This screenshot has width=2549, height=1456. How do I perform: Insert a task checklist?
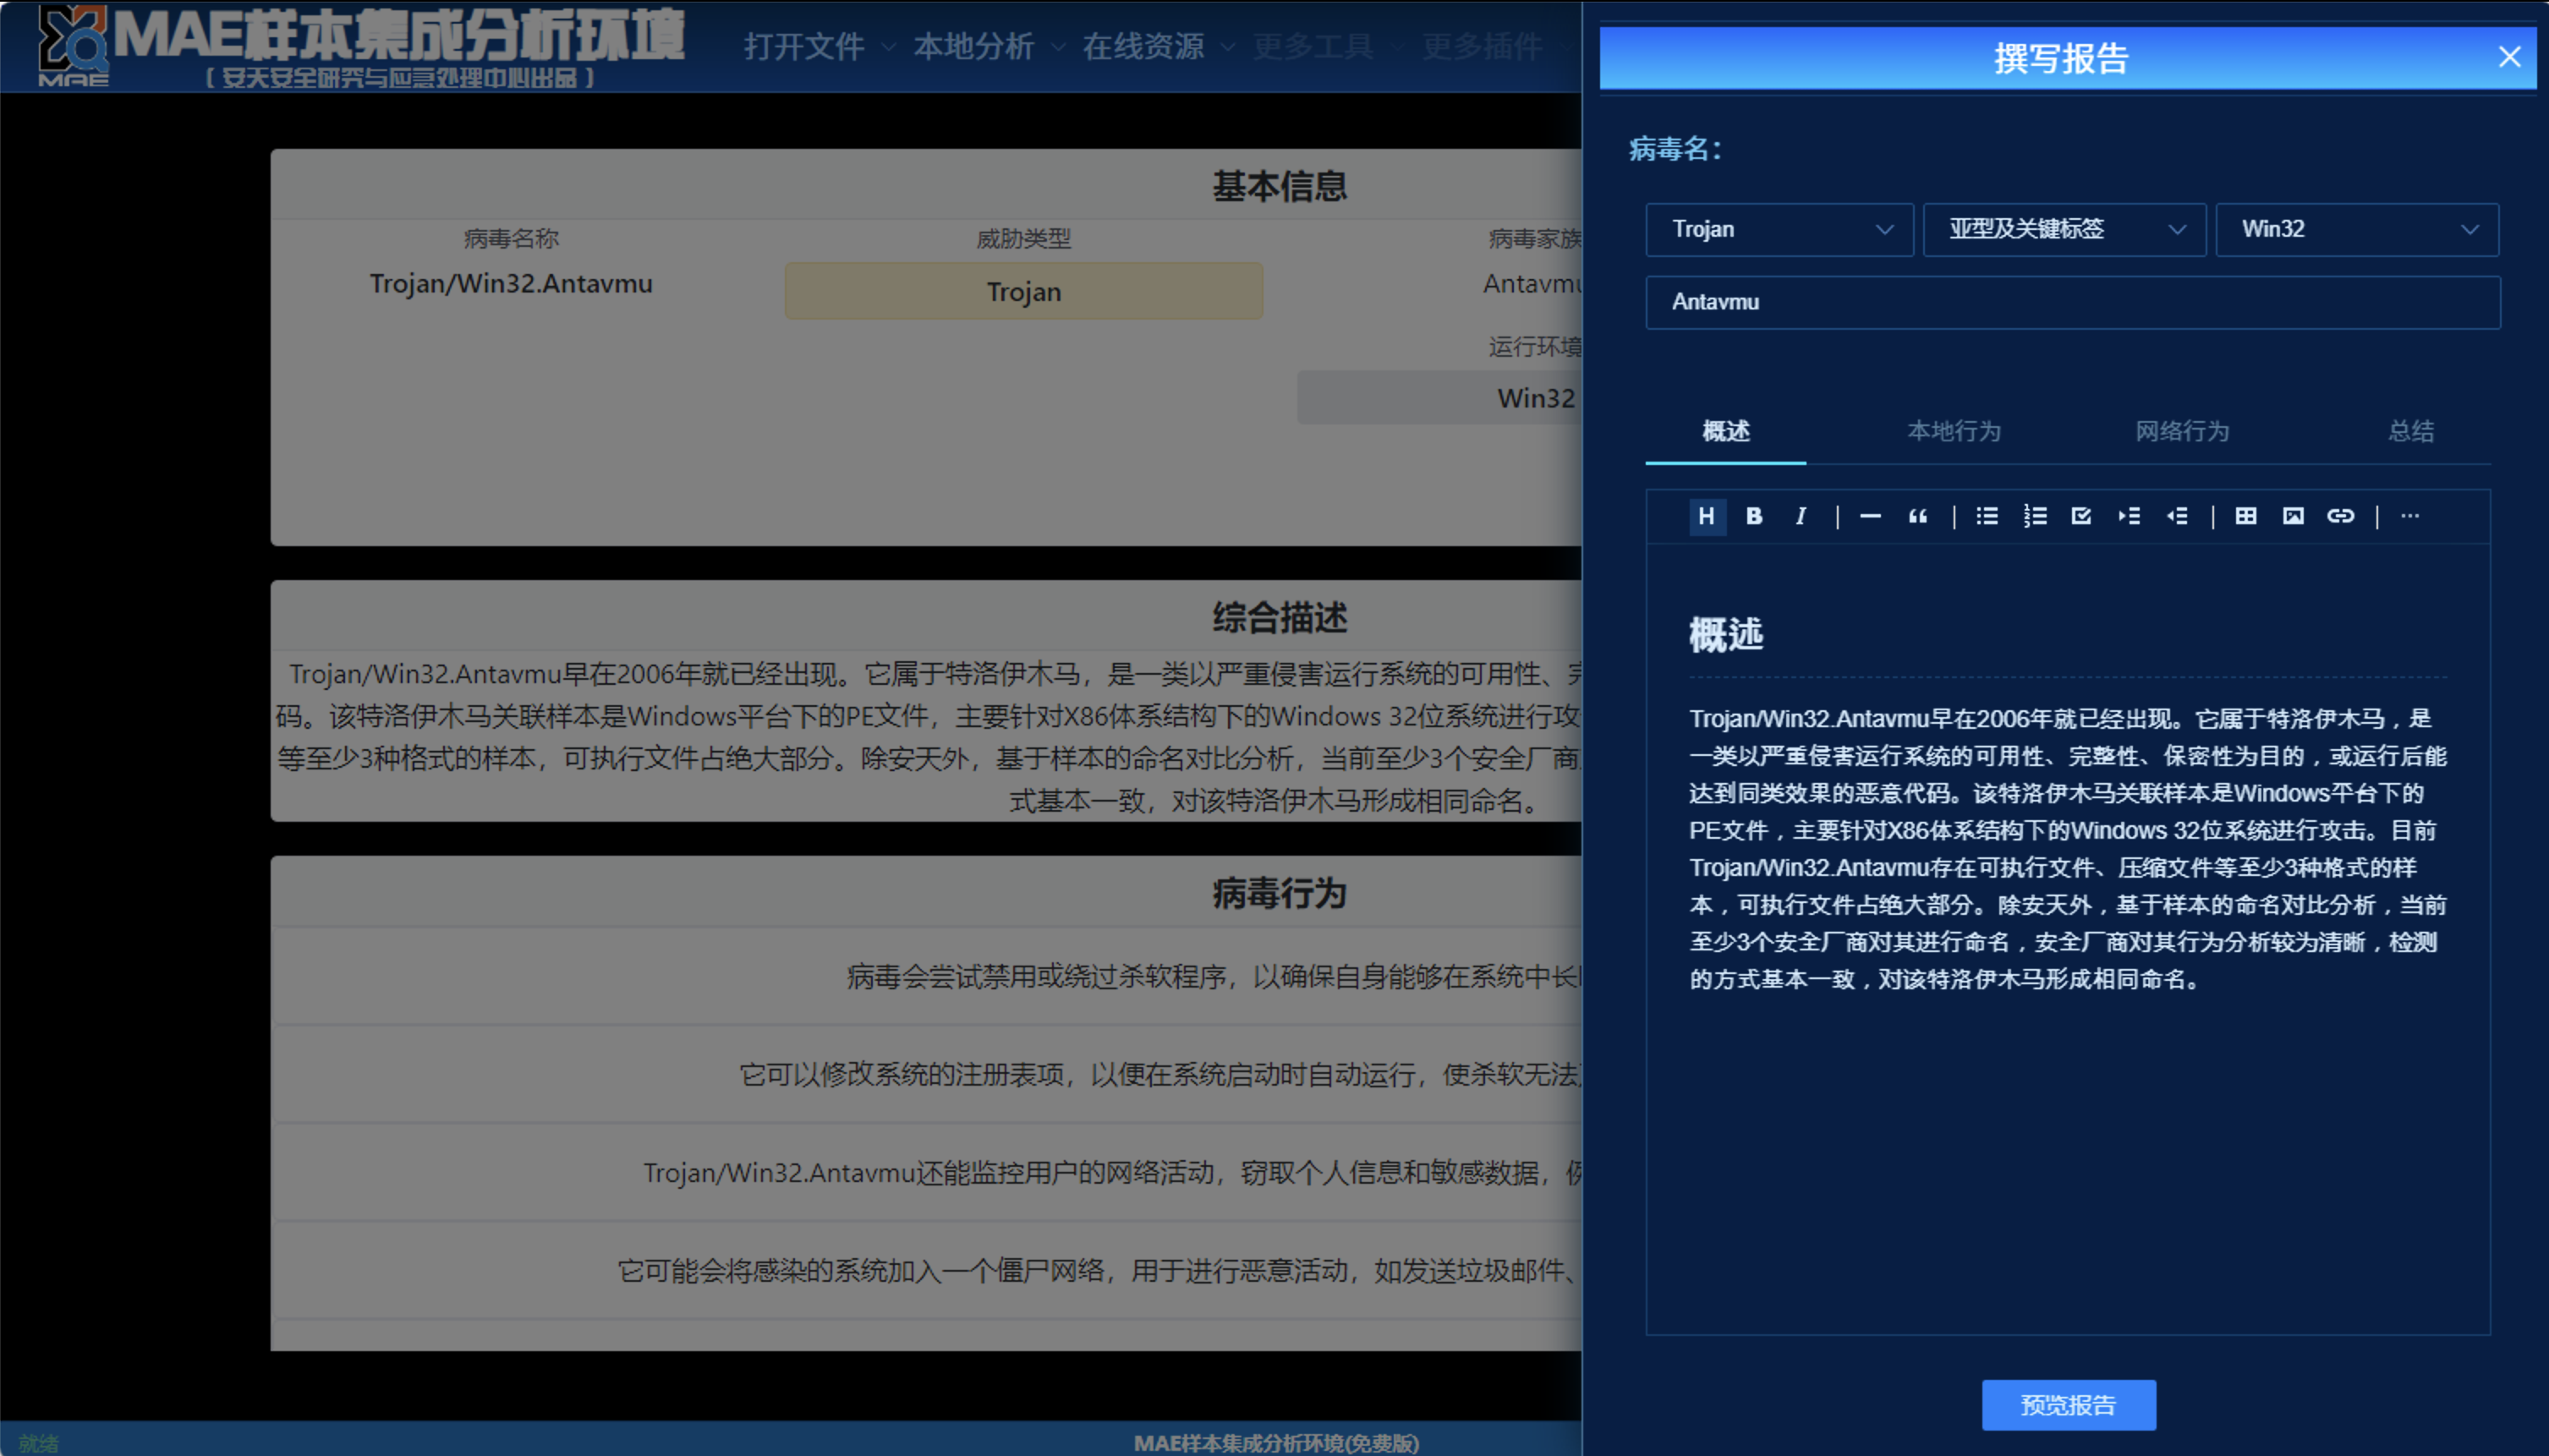2082,516
